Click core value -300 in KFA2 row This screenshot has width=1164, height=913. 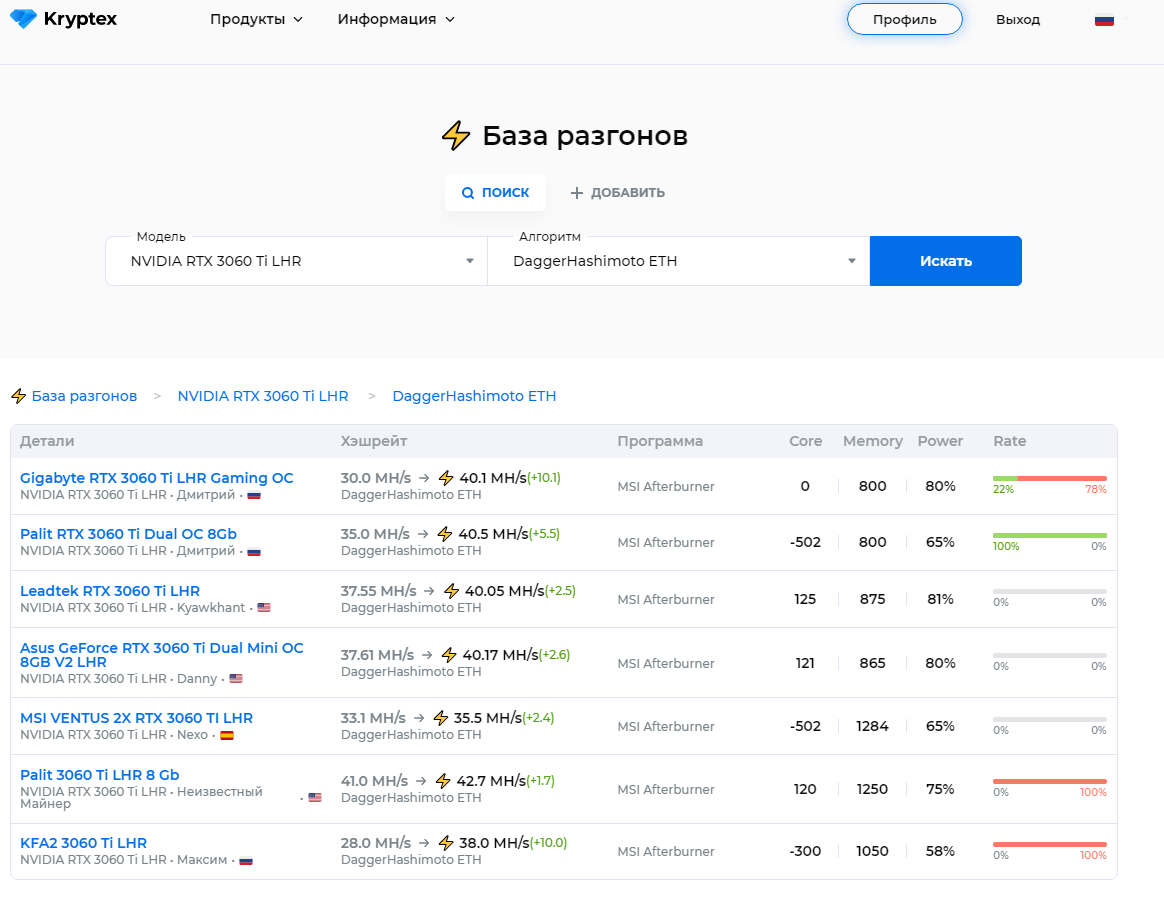805,851
